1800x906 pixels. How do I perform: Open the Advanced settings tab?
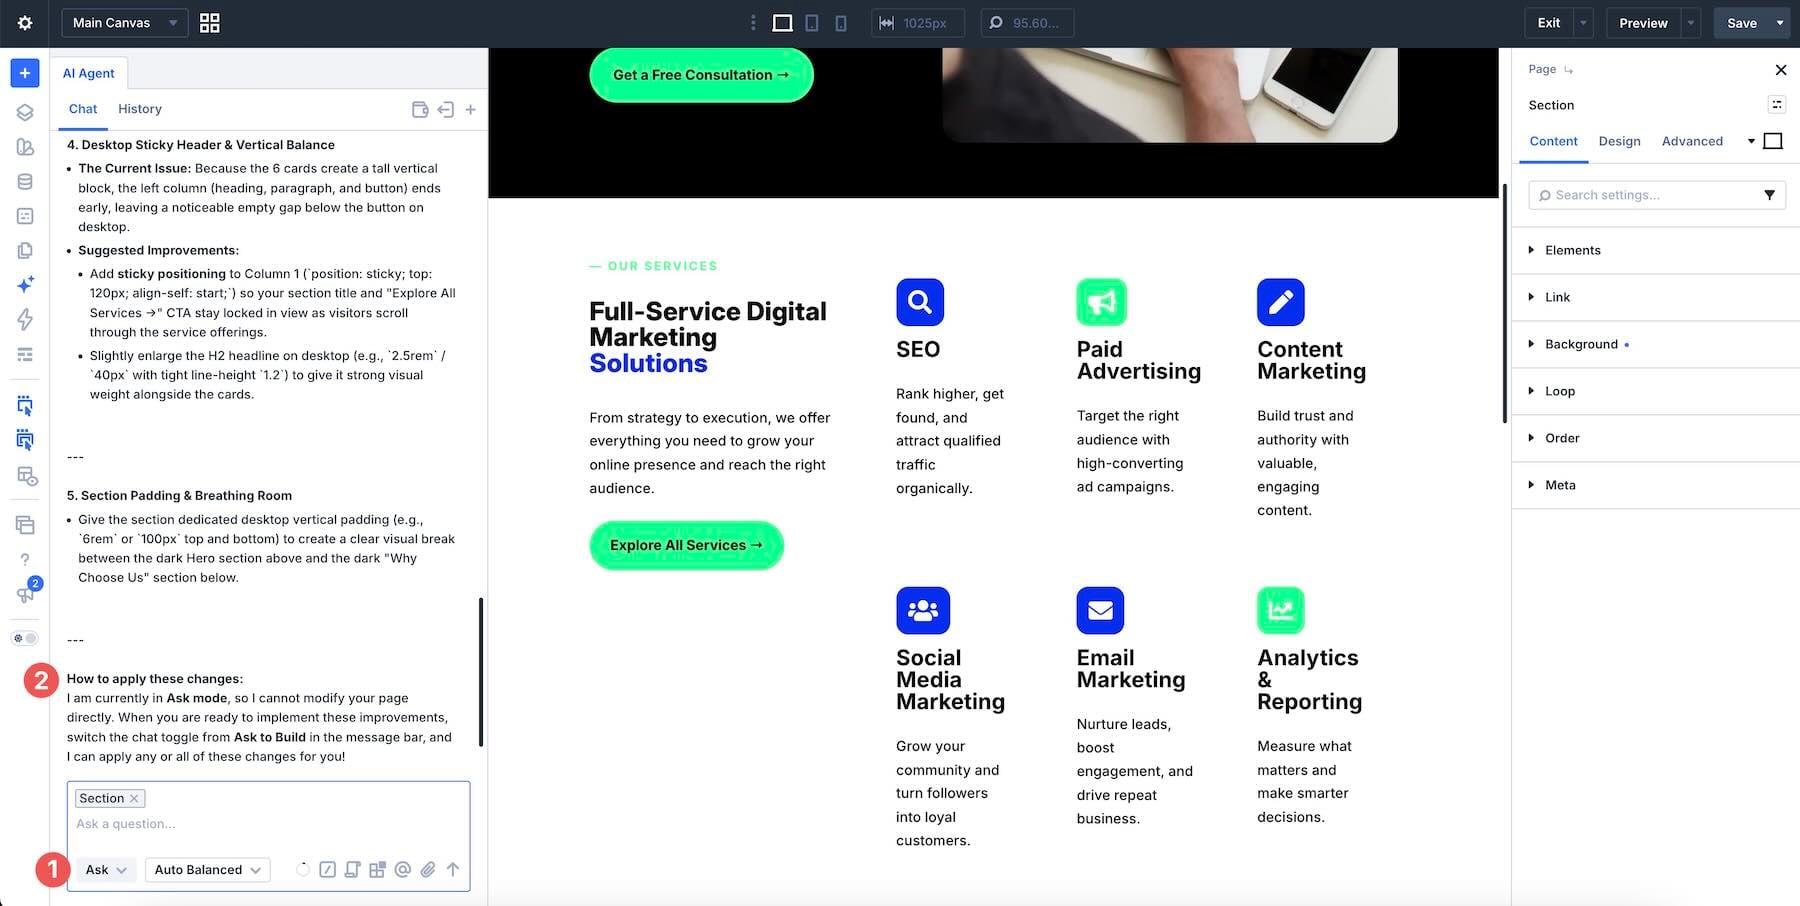1692,141
